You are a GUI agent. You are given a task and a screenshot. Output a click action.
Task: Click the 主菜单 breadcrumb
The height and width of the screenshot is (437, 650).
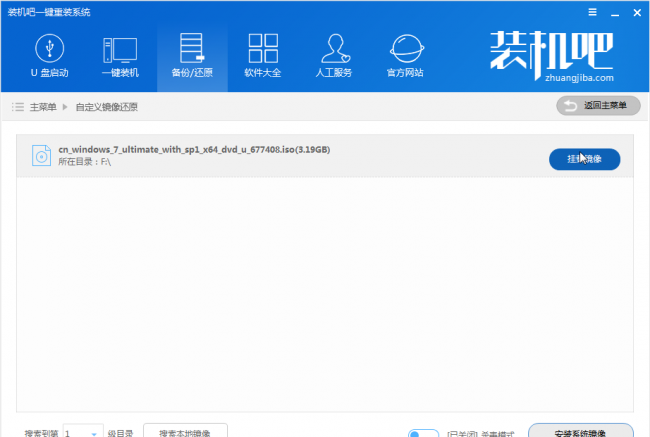(x=43, y=107)
